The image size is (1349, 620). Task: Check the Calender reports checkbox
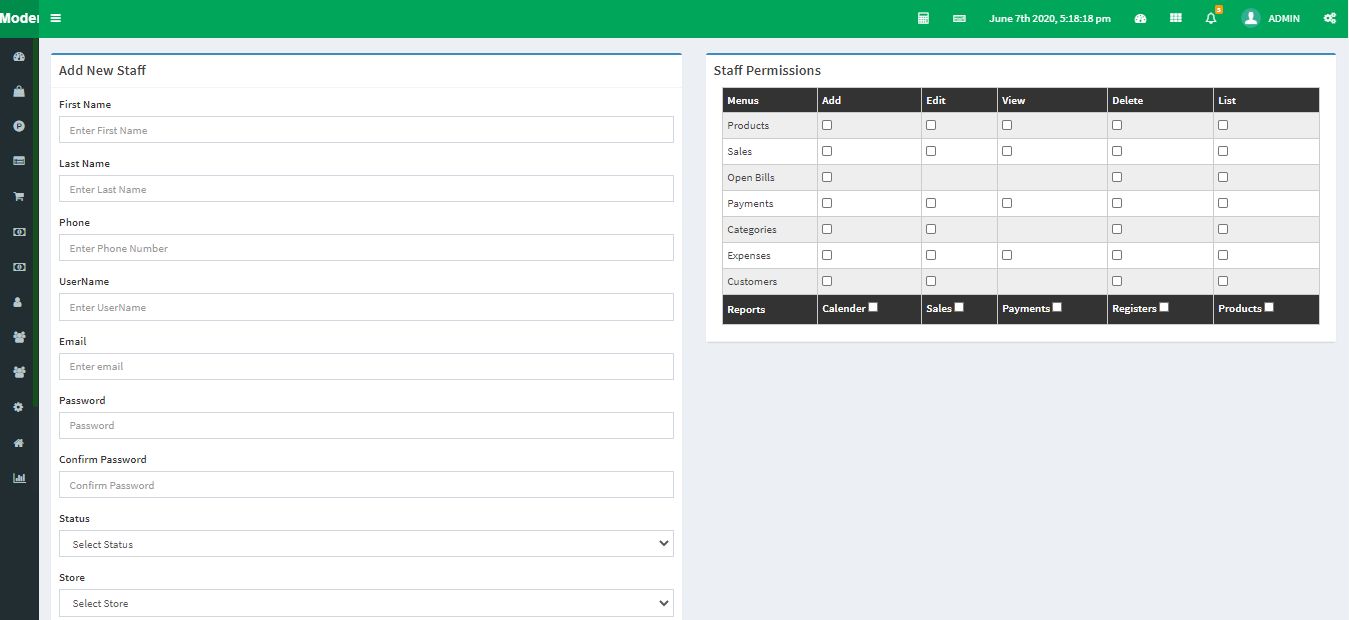click(873, 307)
